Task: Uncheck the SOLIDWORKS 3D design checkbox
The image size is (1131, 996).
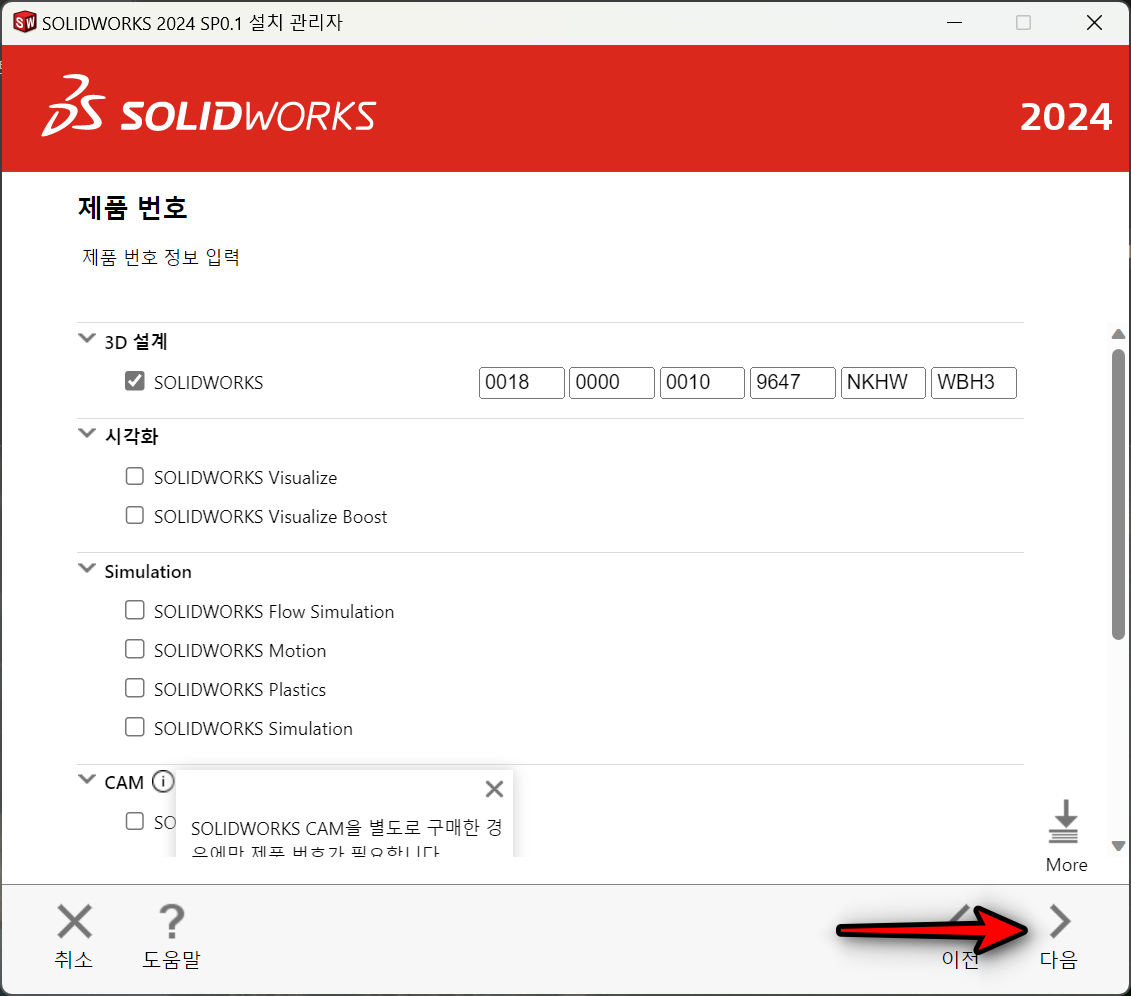Action: (135, 381)
